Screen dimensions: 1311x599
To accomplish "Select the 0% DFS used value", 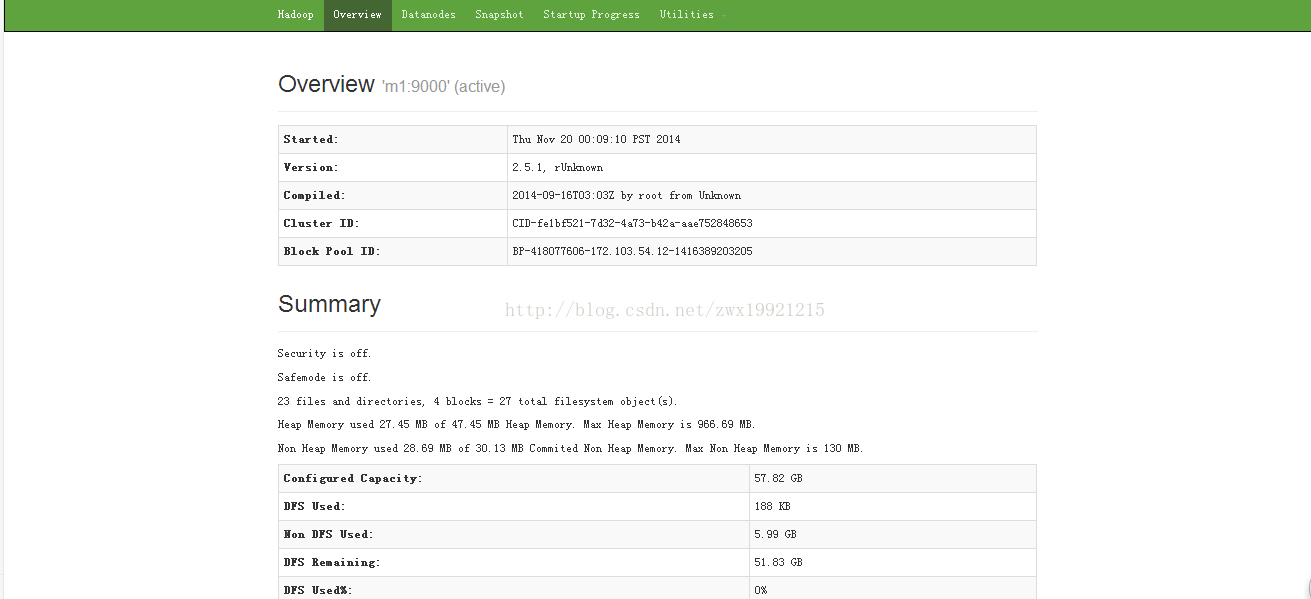I will [x=760, y=590].
